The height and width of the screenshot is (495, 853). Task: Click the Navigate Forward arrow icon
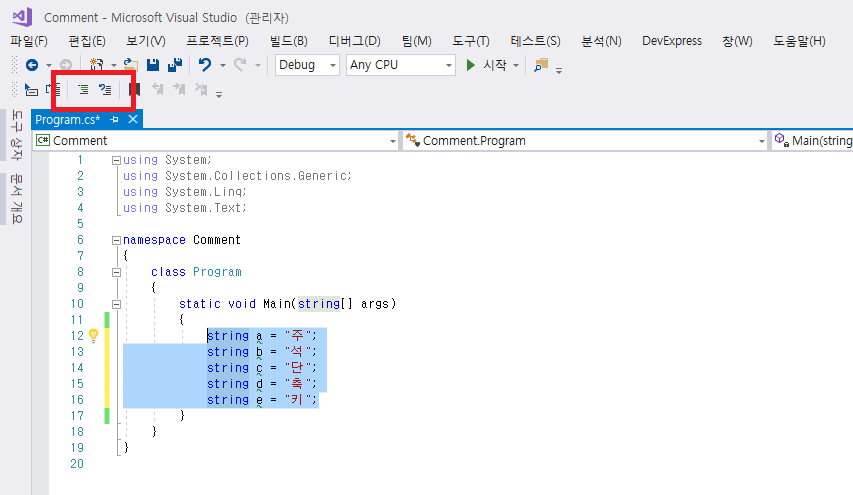click(66, 65)
